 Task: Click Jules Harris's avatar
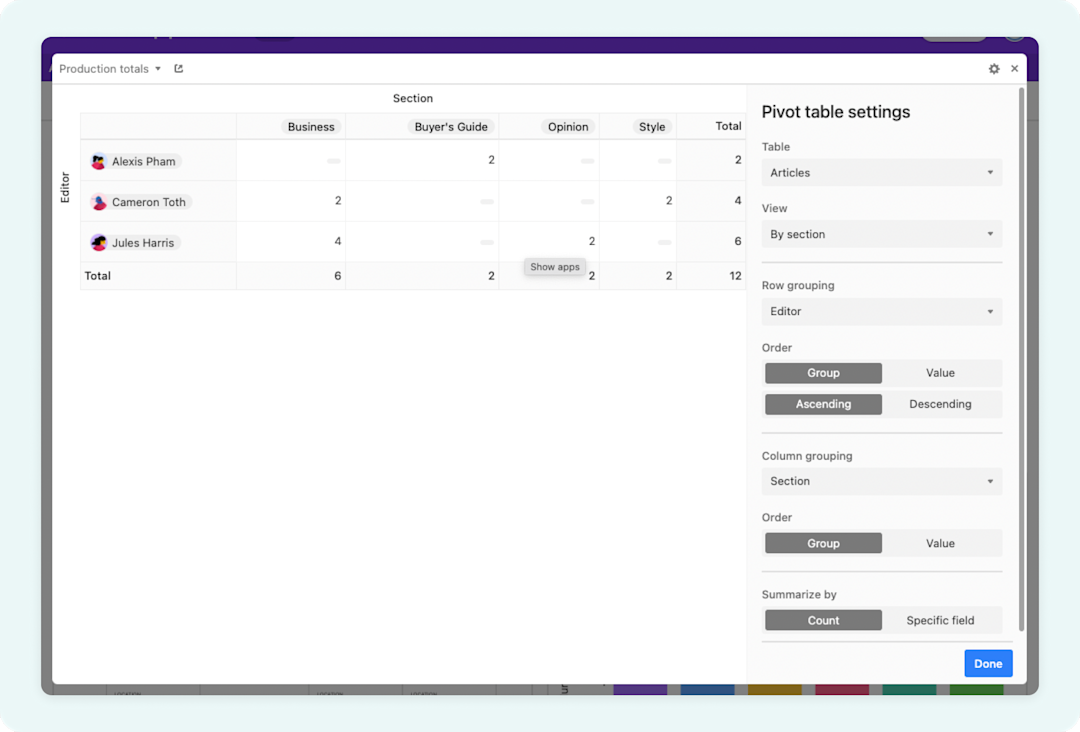click(x=98, y=242)
